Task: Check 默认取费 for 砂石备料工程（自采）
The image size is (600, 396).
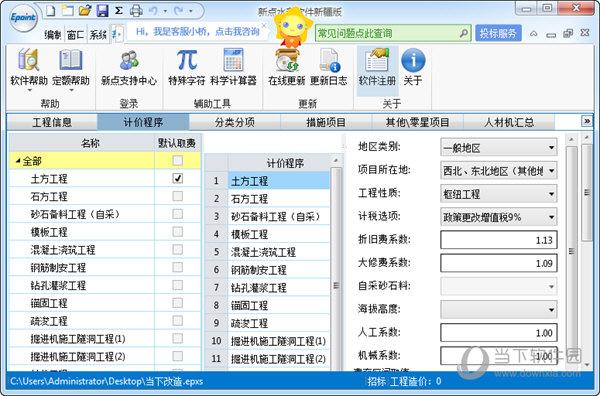Action: point(177,214)
